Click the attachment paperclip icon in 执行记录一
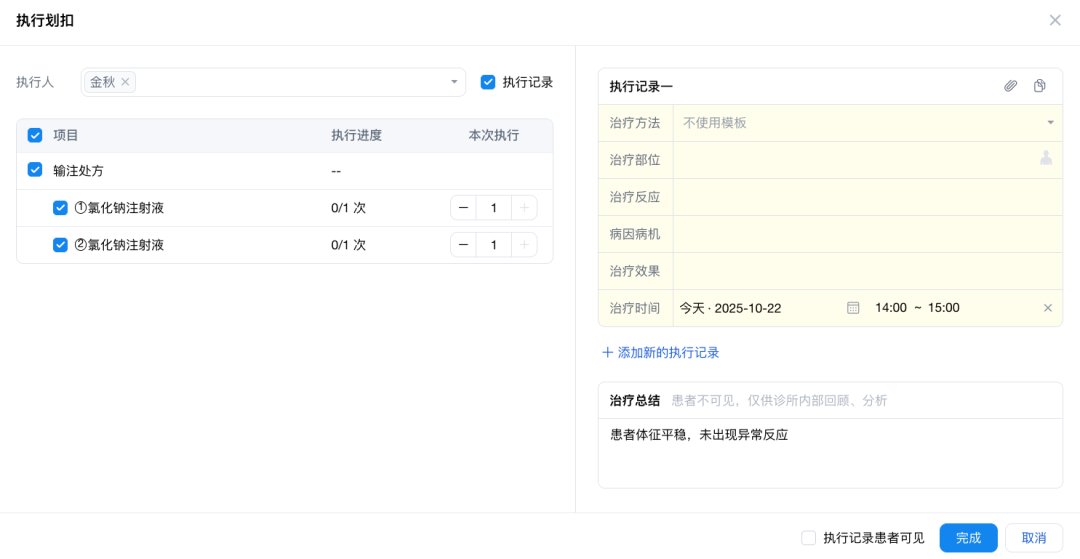Viewport: 1080px width, 559px height. pyautogui.click(x=1010, y=87)
